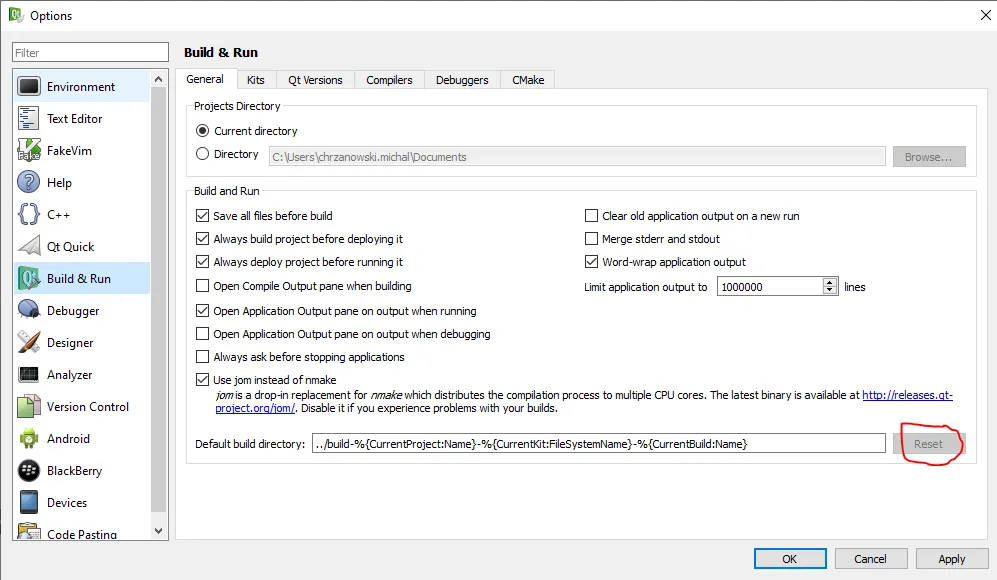Image resolution: width=997 pixels, height=580 pixels.
Task: Click the Default build directory field
Action: (598, 443)
